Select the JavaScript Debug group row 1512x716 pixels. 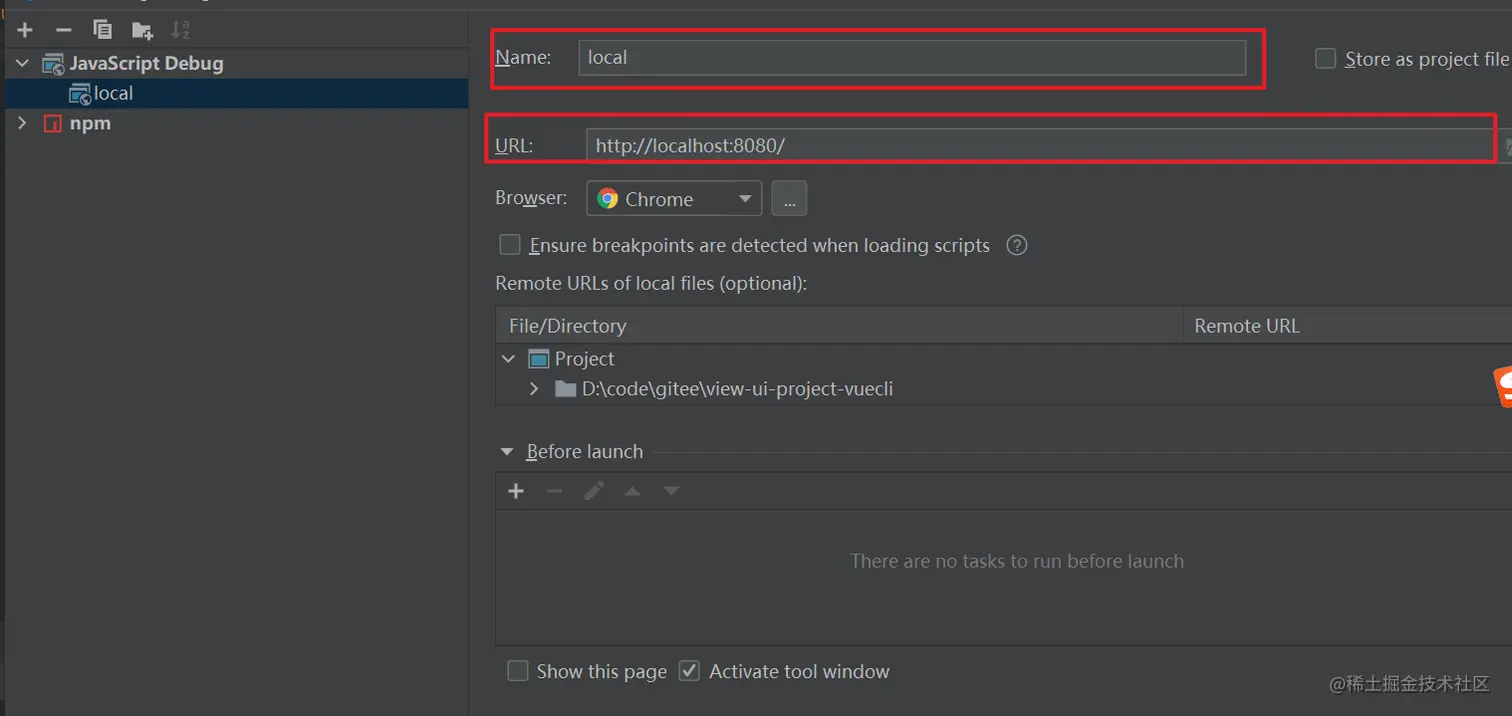point(236,63)
